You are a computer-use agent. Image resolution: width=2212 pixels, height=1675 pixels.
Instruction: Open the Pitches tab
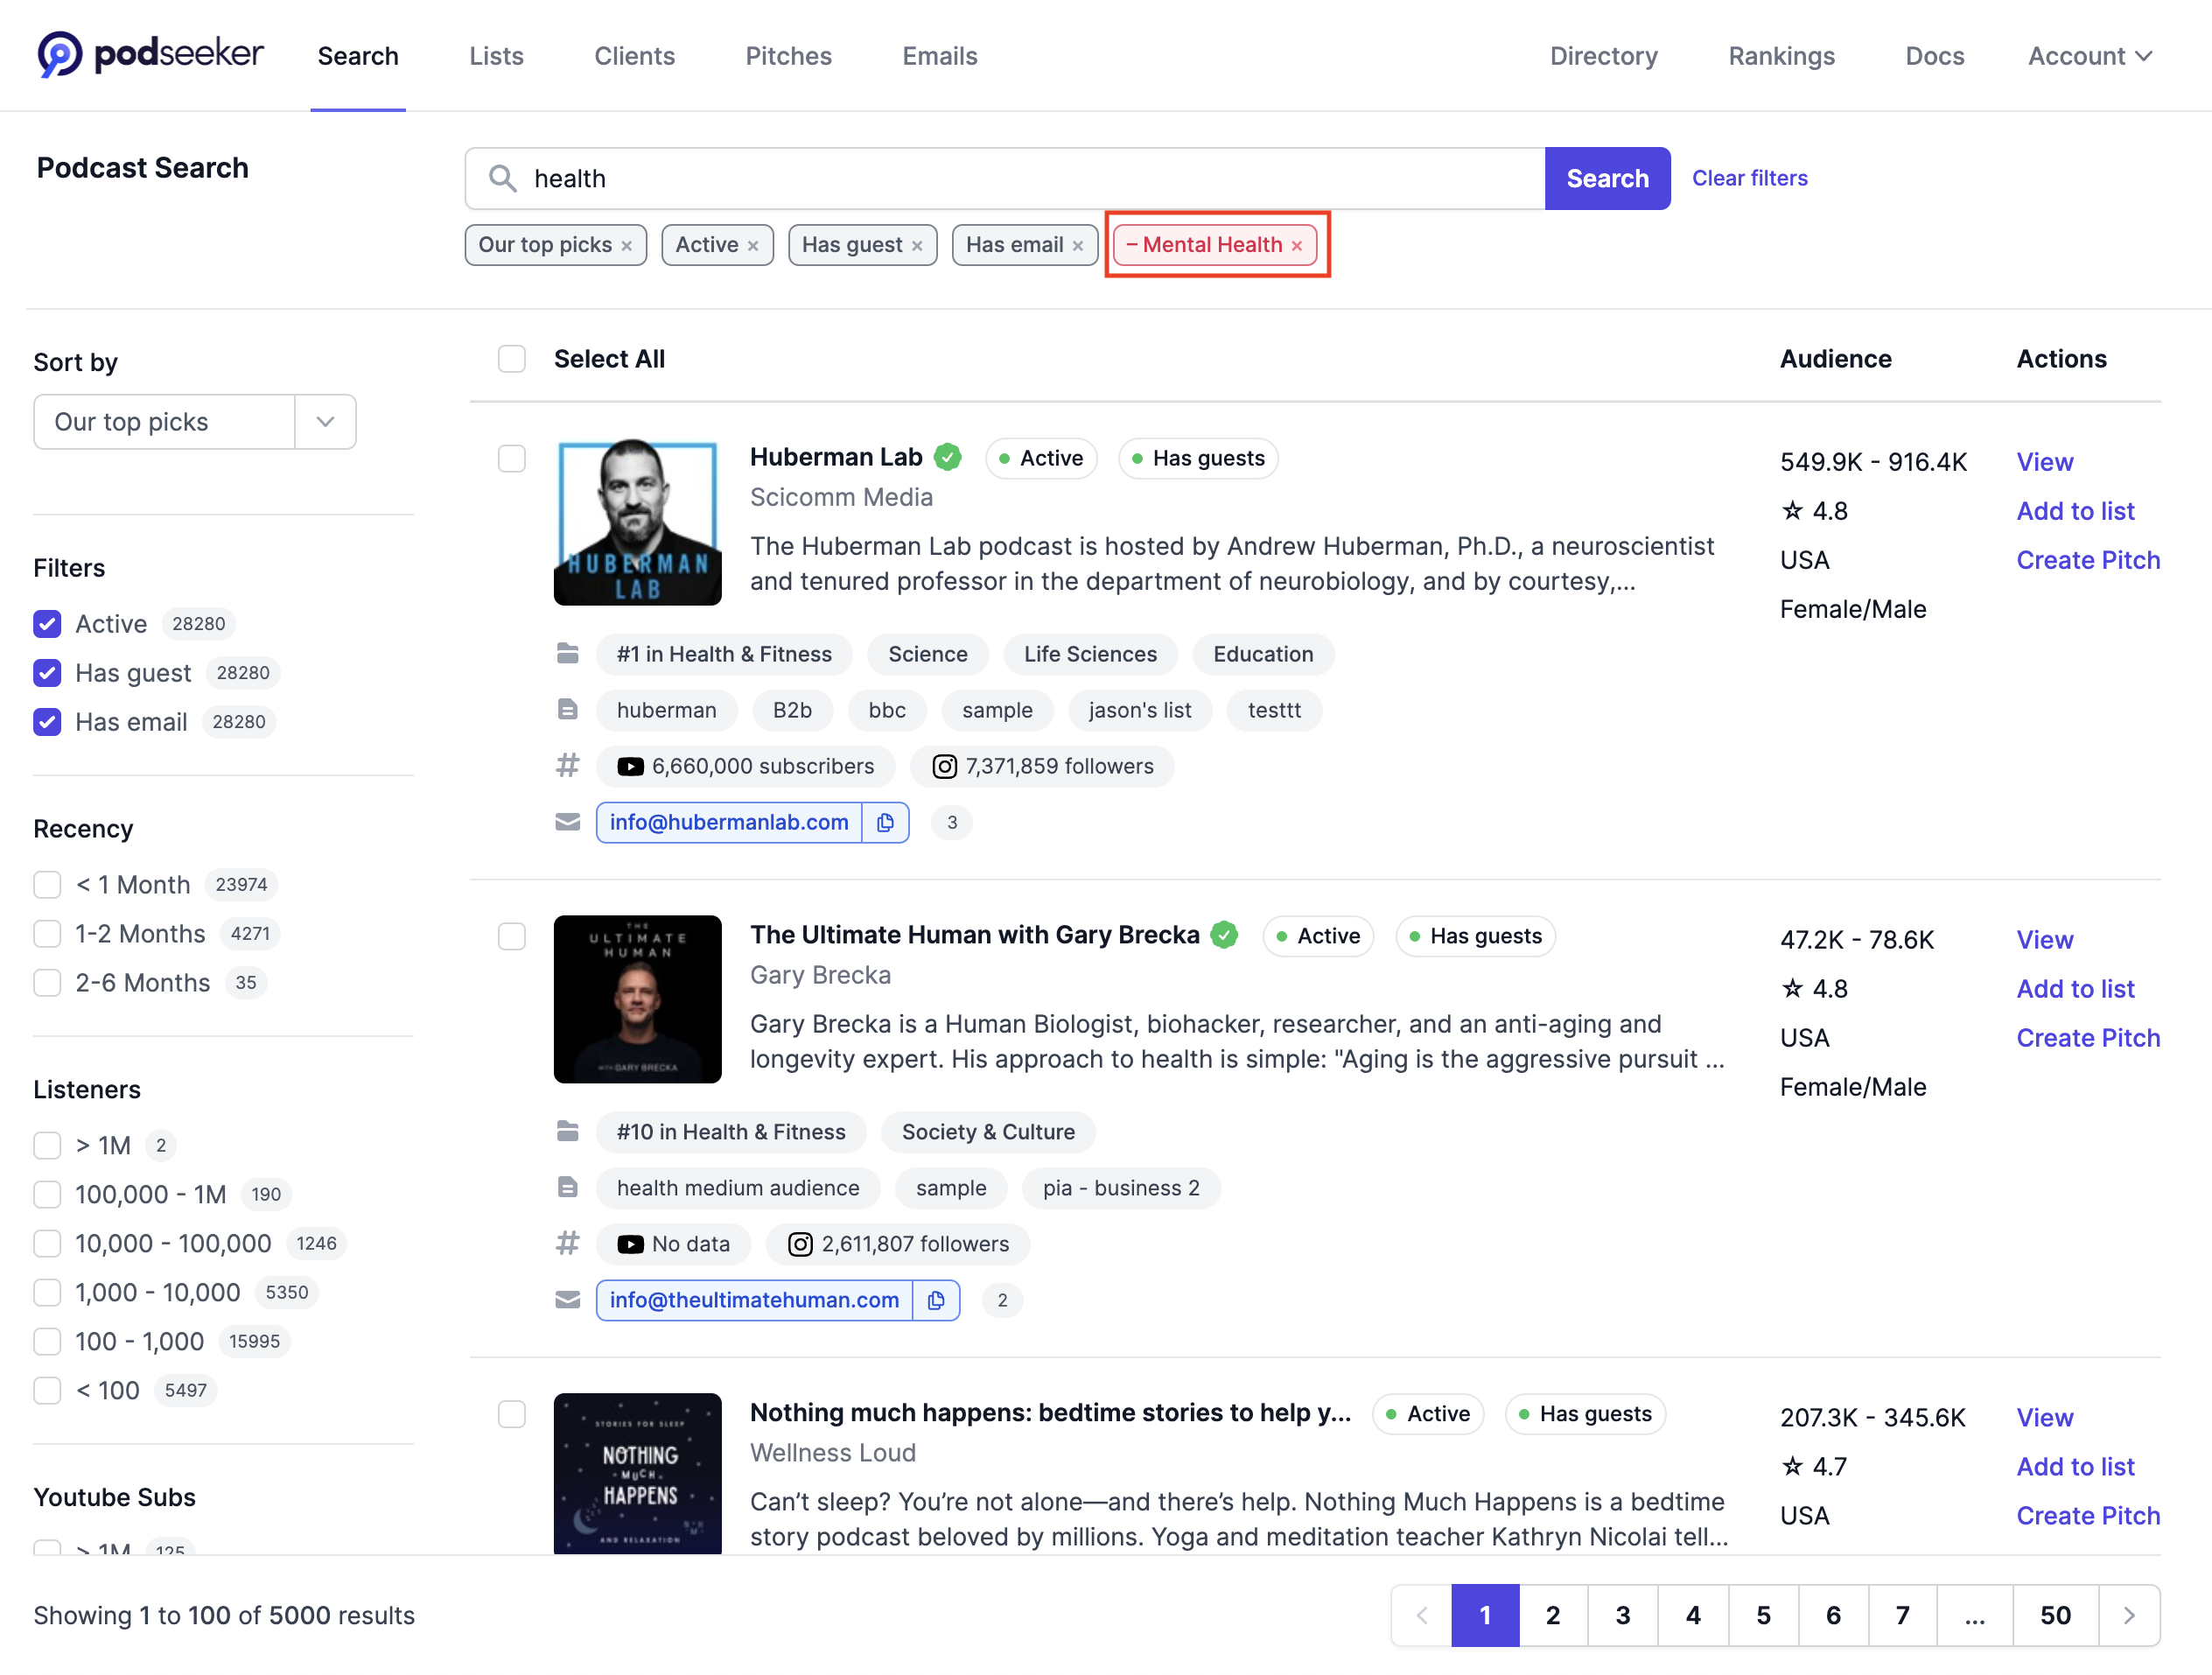pyautogui.click(x=789, y=56)
